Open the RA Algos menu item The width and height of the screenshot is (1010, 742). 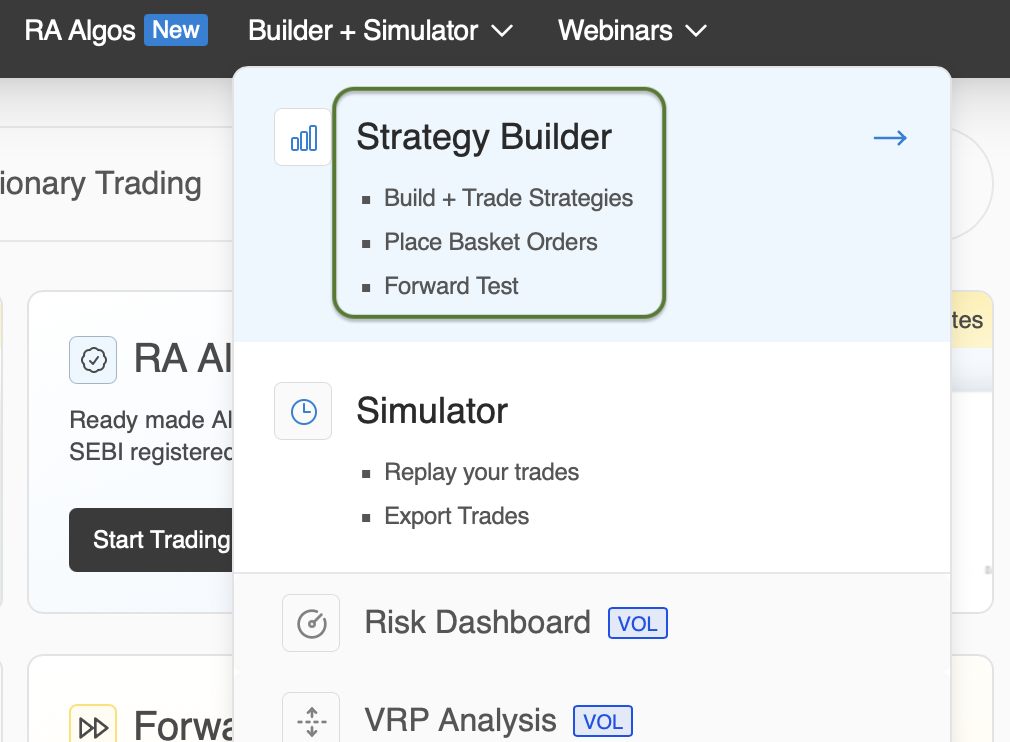point(80,30)
